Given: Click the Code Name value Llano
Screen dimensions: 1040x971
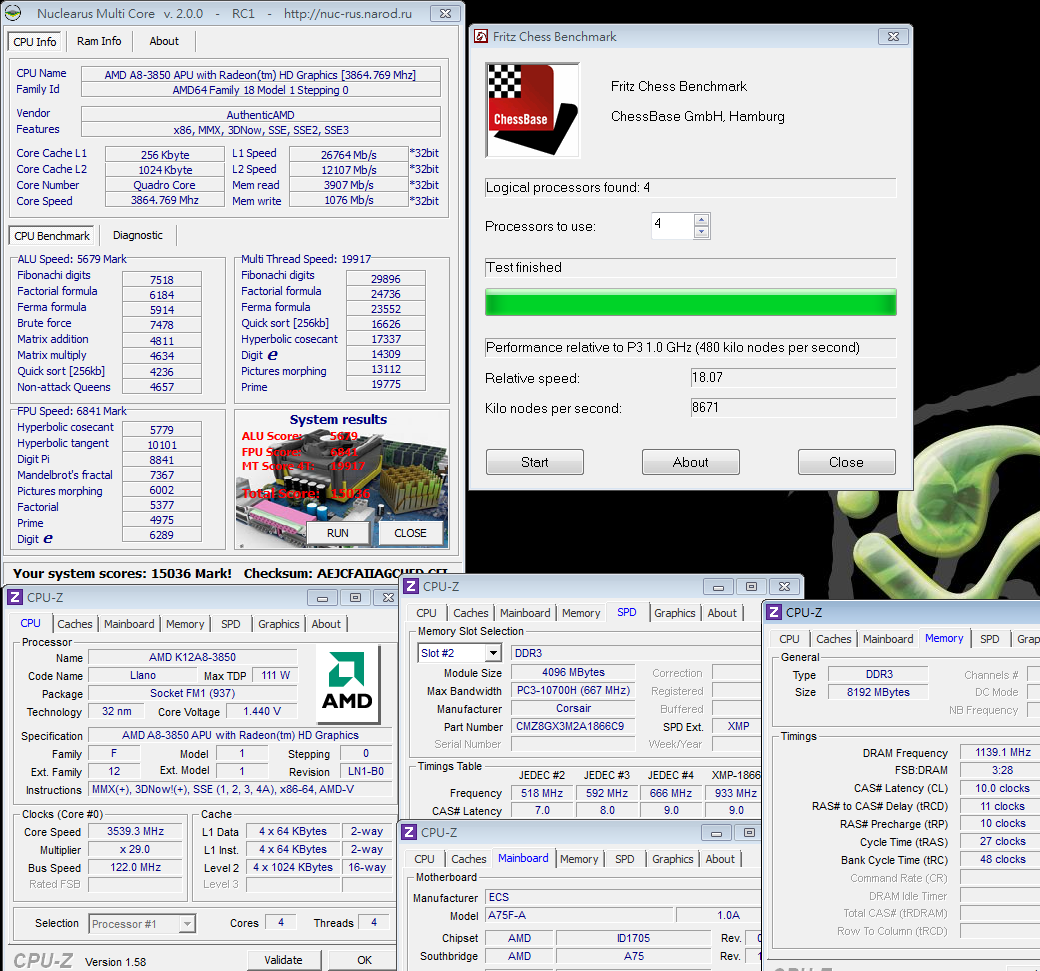Looking at the screenshot, I should 143,675.
